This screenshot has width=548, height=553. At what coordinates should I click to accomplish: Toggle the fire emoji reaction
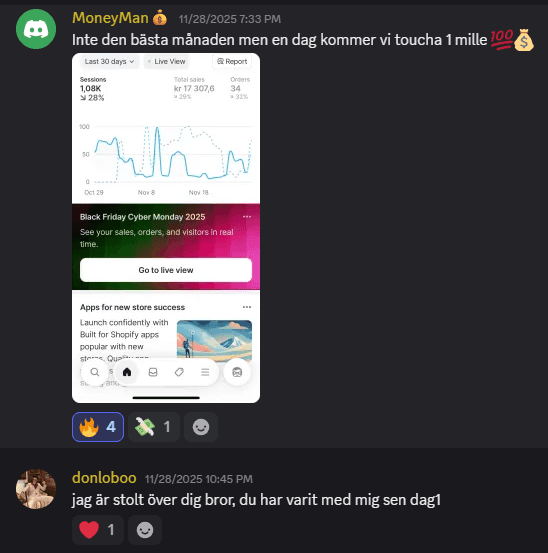pyautogui.click(x=98, y=427)
